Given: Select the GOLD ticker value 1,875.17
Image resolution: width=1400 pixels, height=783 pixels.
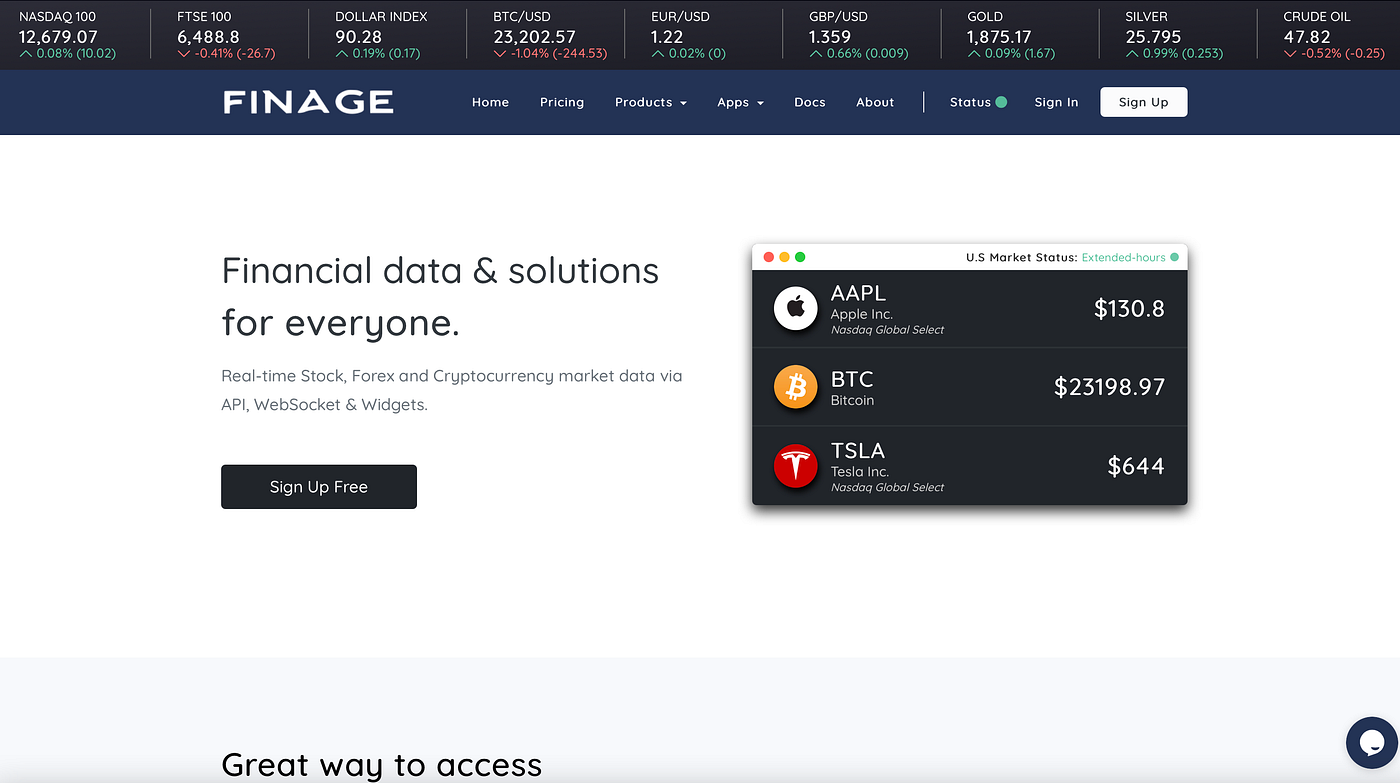Looking at the screenshot, I should click(x=999, y=37).
